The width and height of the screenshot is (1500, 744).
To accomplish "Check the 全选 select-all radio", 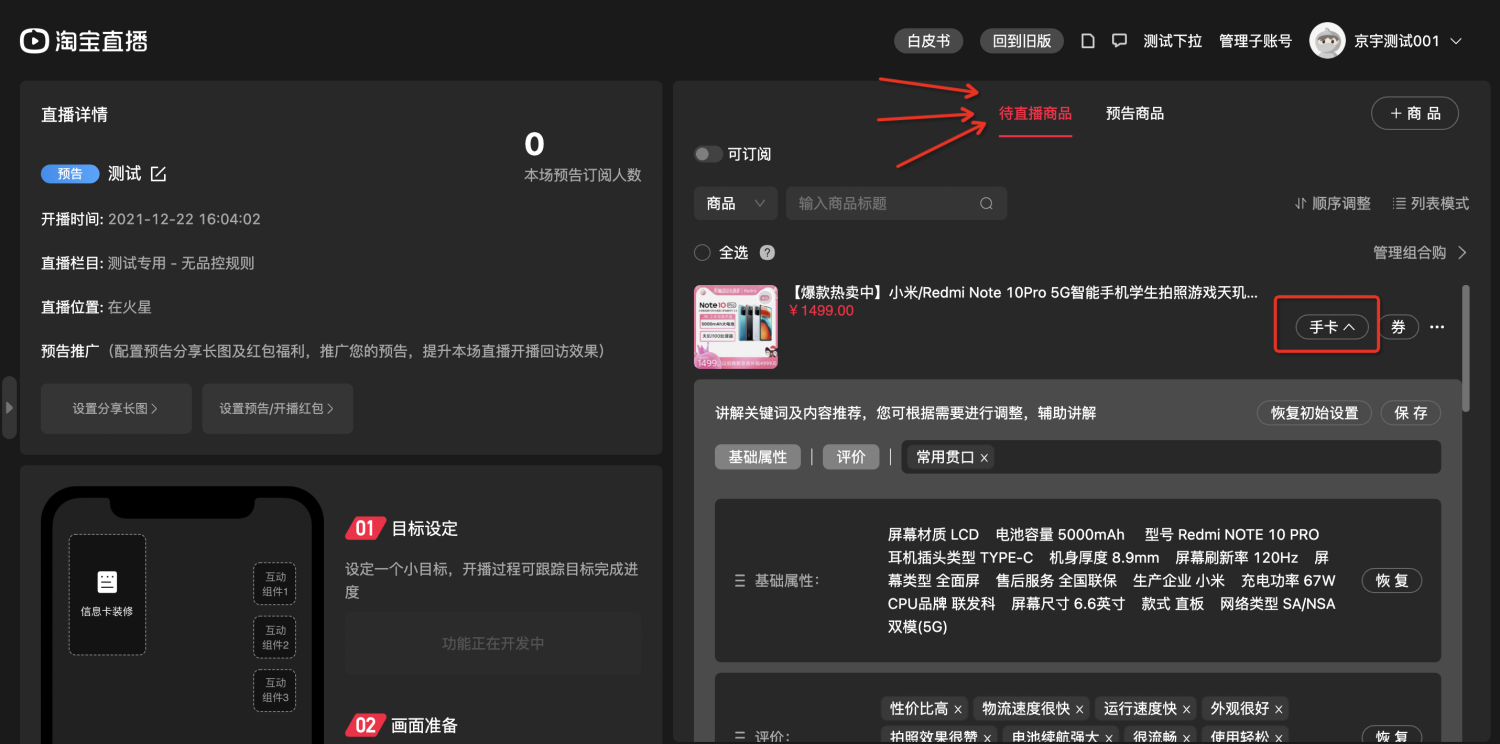I will 702,253.
